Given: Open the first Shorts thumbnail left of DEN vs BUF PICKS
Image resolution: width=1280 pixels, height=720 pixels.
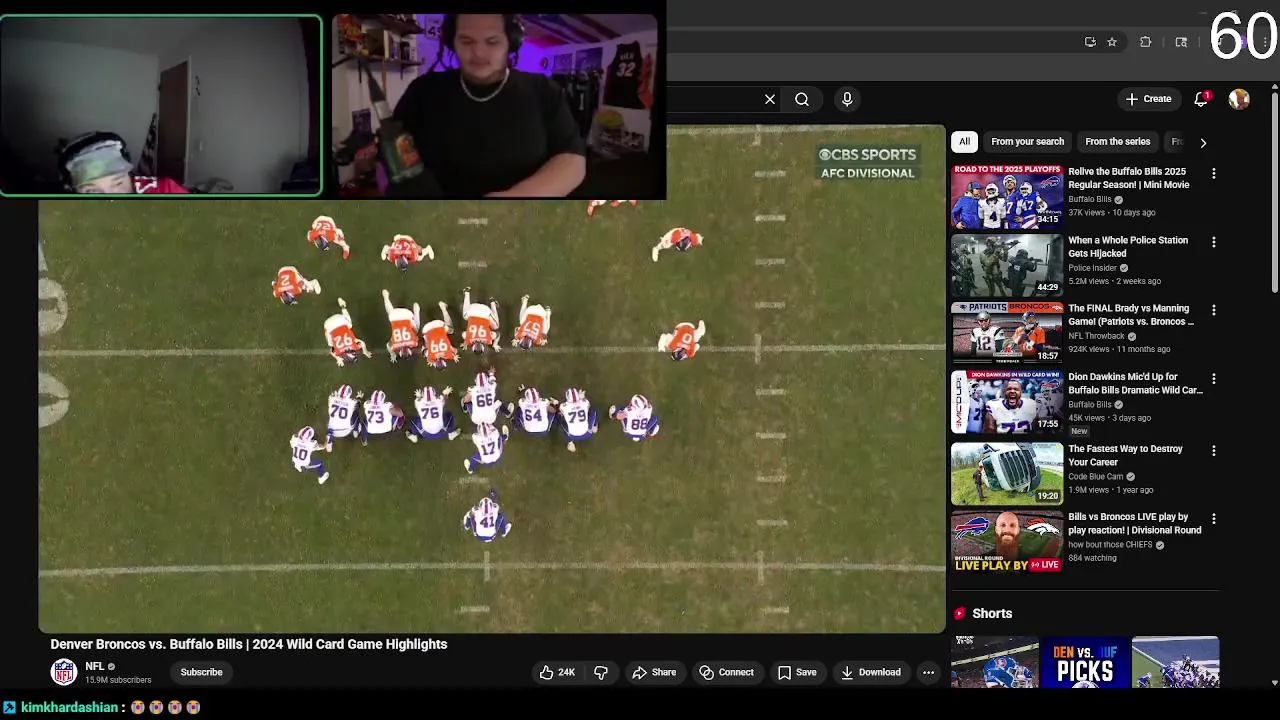Looking at the screenshot, I should tap(995, 662).
